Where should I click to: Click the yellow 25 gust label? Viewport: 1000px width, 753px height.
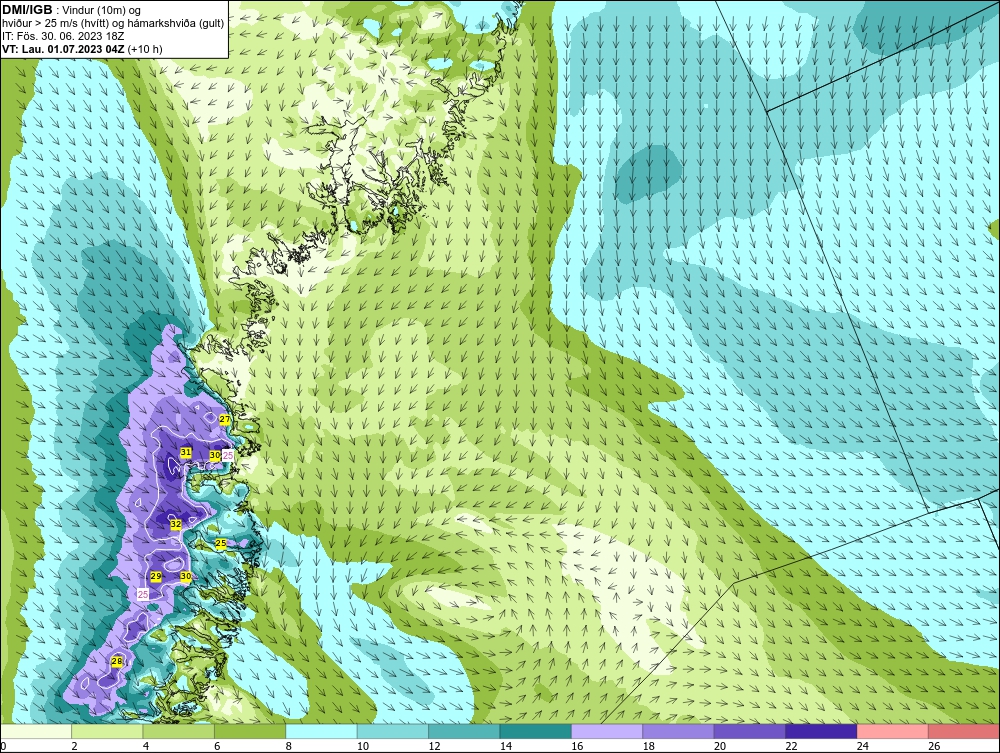click(x=221, y=544)
